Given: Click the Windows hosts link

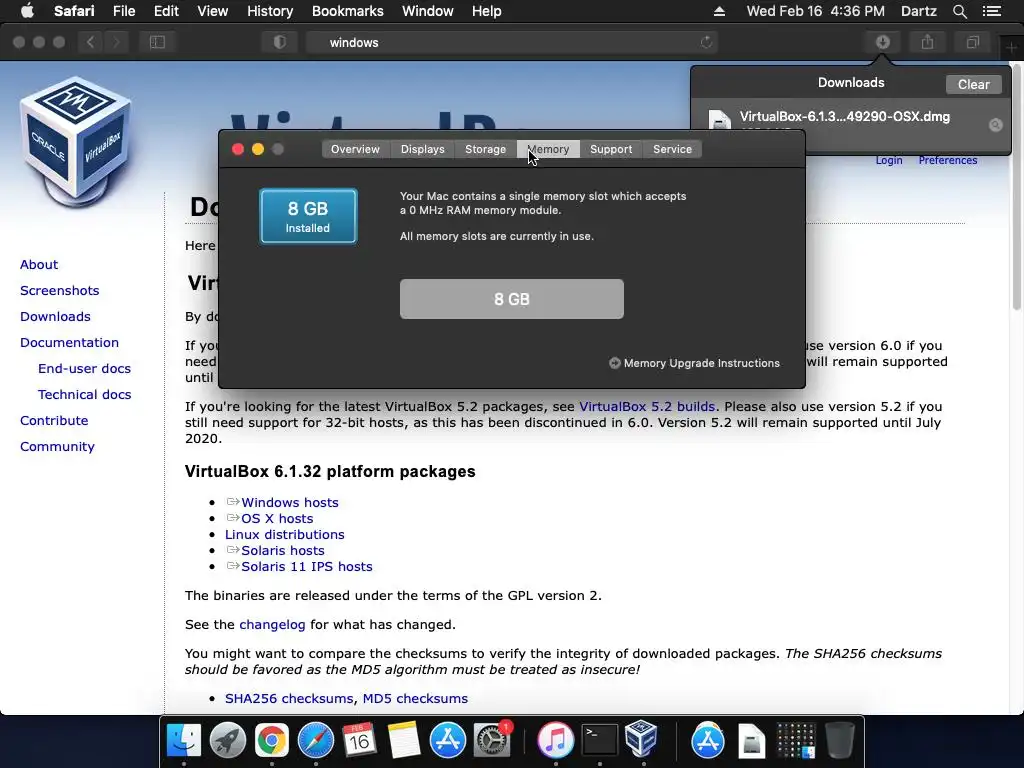Looking at the screenshot, I should pos(290,502).
